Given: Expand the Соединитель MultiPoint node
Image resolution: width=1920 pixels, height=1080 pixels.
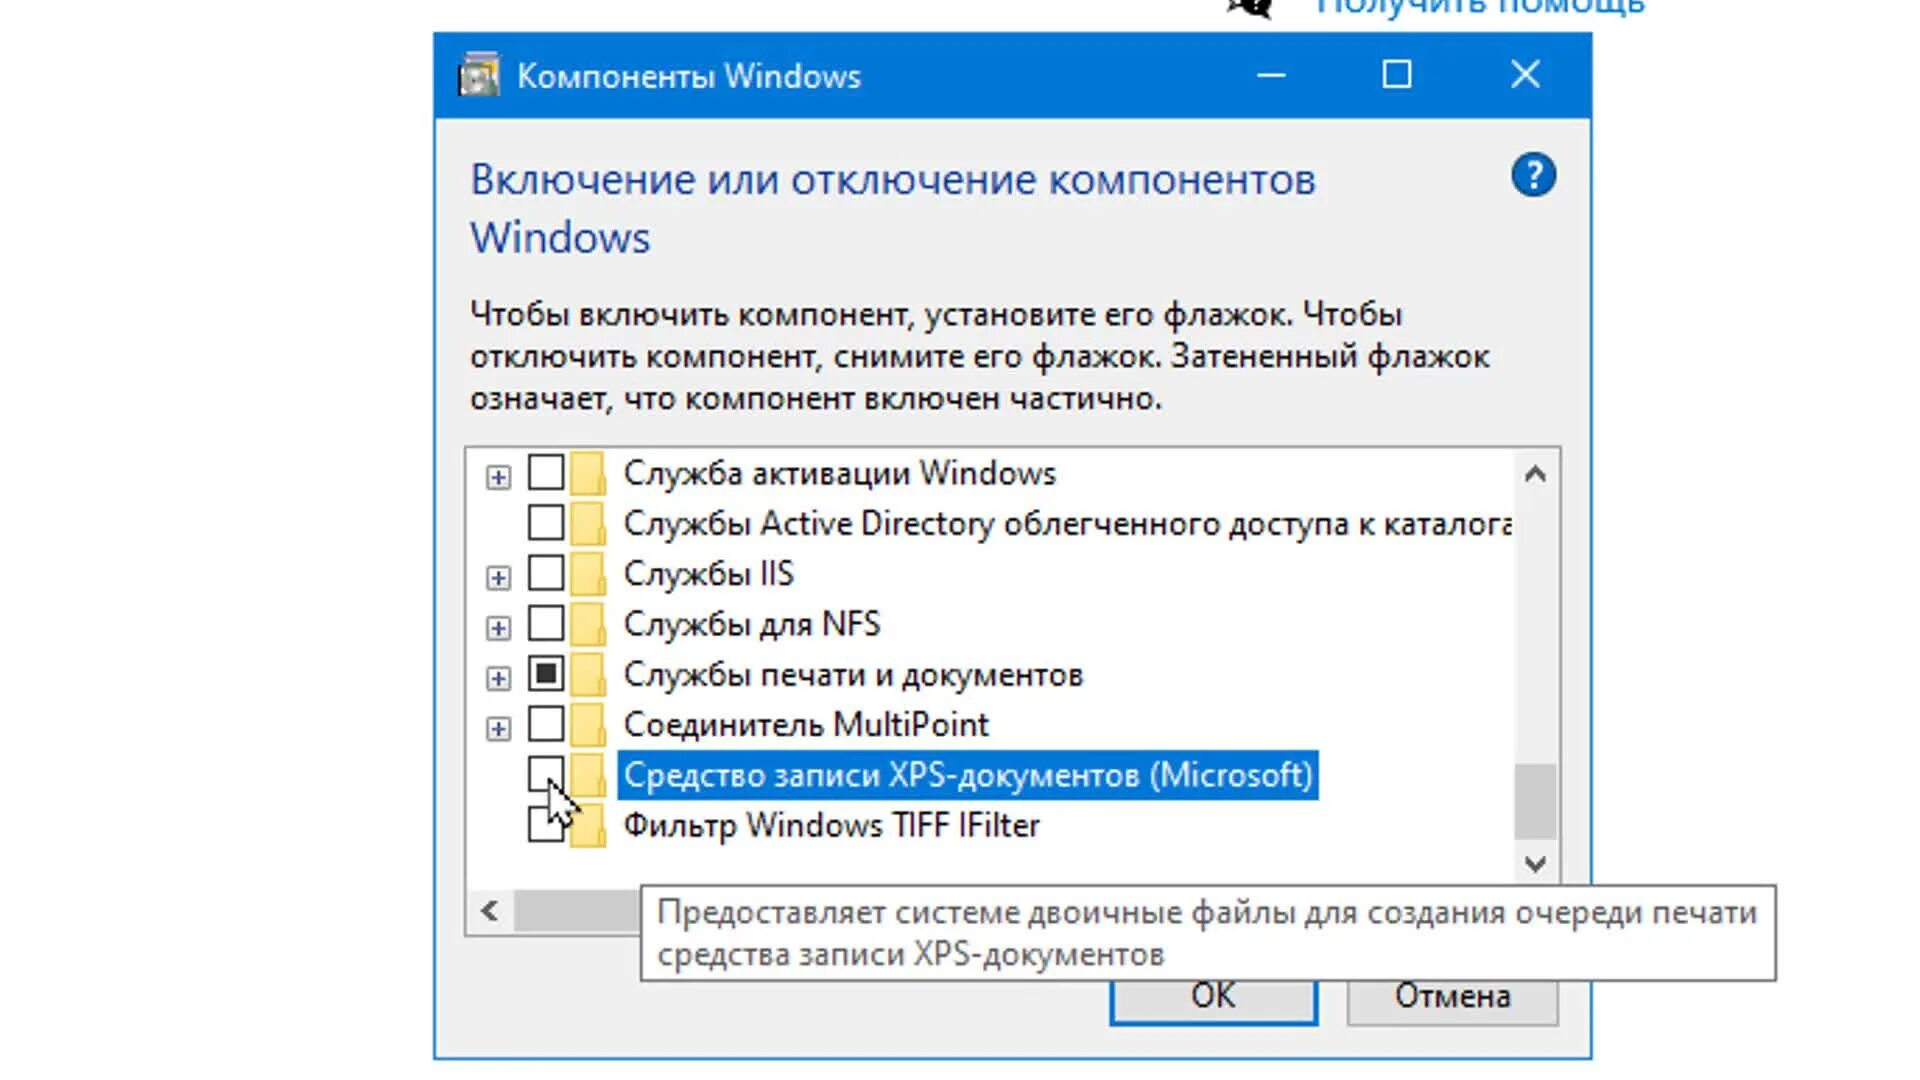Looking at the screenshot, I should 498,729.
